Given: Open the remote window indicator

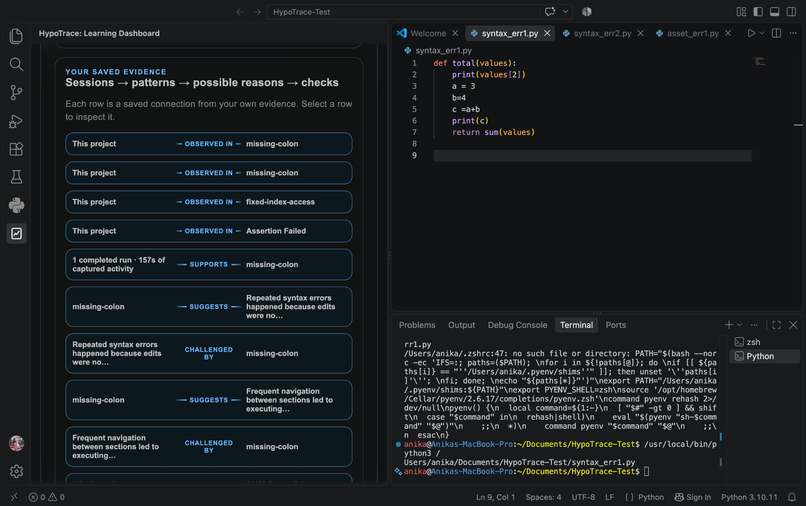Looking at the screenshot, I should tap(14, 497).
